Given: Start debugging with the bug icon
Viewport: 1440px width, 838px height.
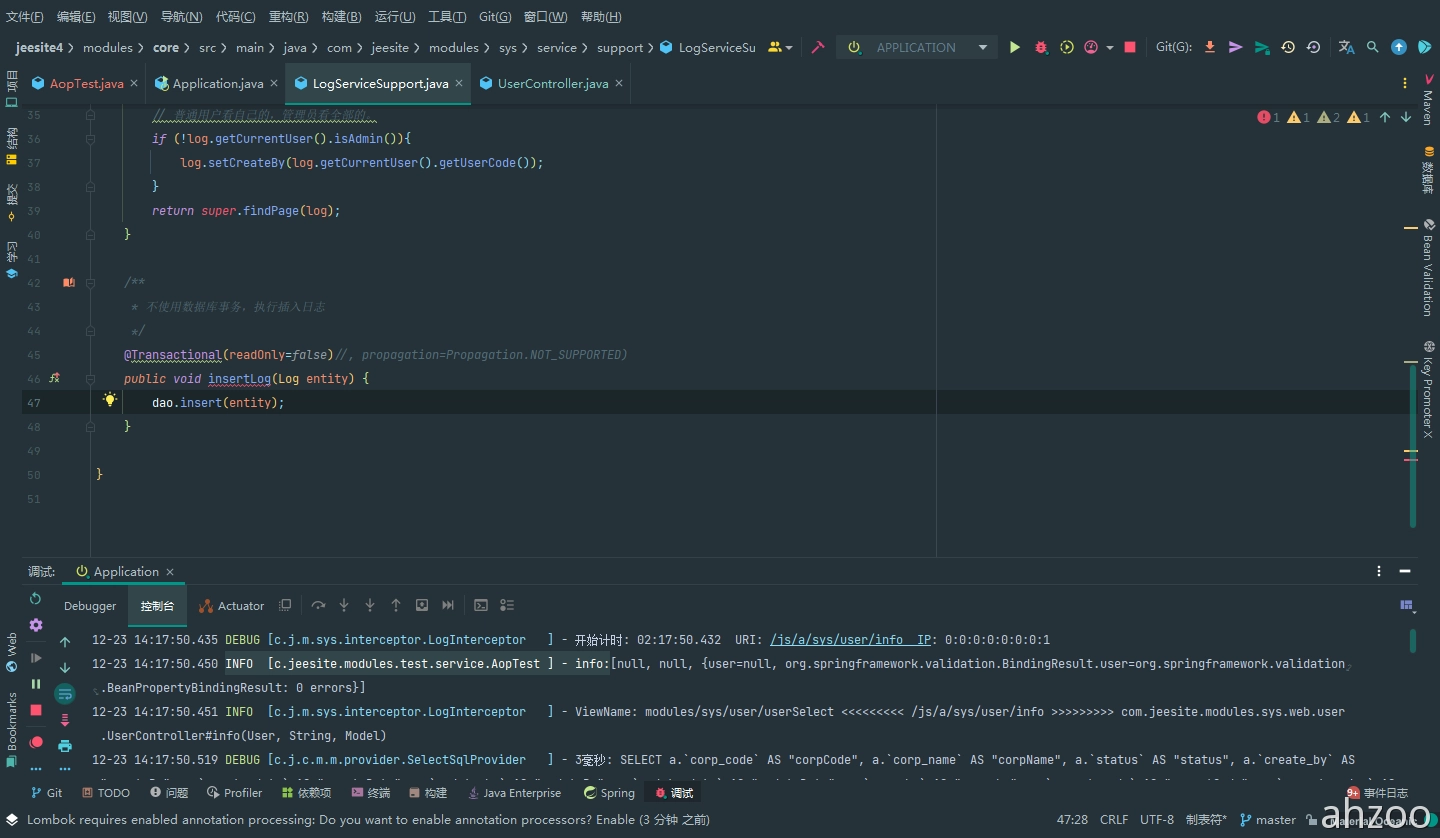Looking at the screenshot, I should 1041,47.
